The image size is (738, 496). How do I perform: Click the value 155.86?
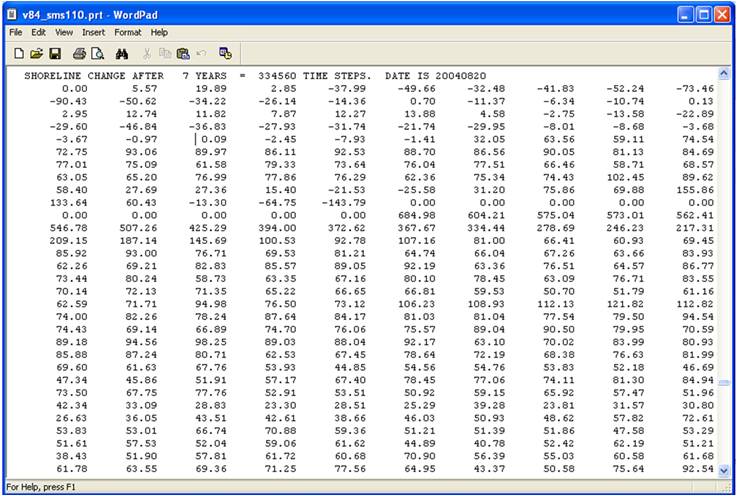pos(695,190)
